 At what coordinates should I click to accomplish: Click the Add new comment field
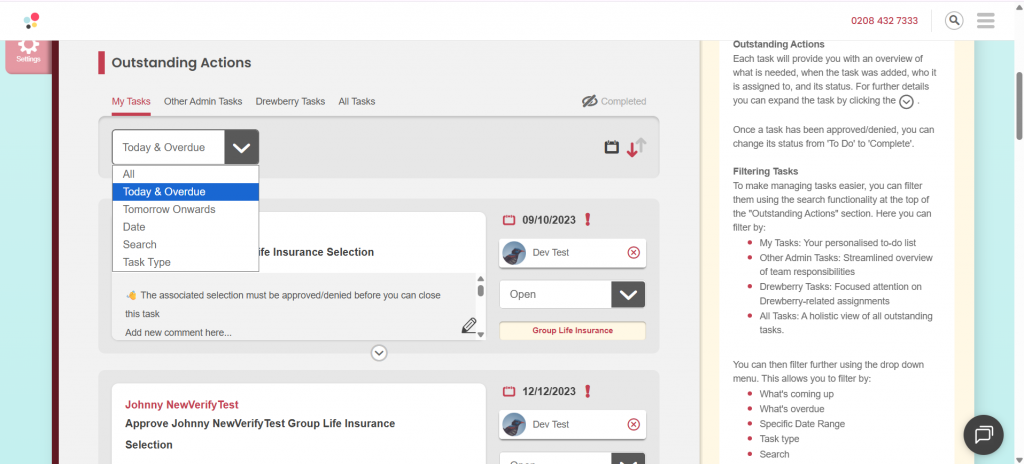tap(178, 332)
